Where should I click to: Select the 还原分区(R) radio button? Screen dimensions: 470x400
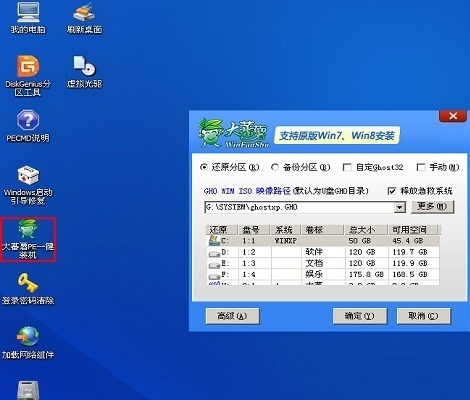203,167
